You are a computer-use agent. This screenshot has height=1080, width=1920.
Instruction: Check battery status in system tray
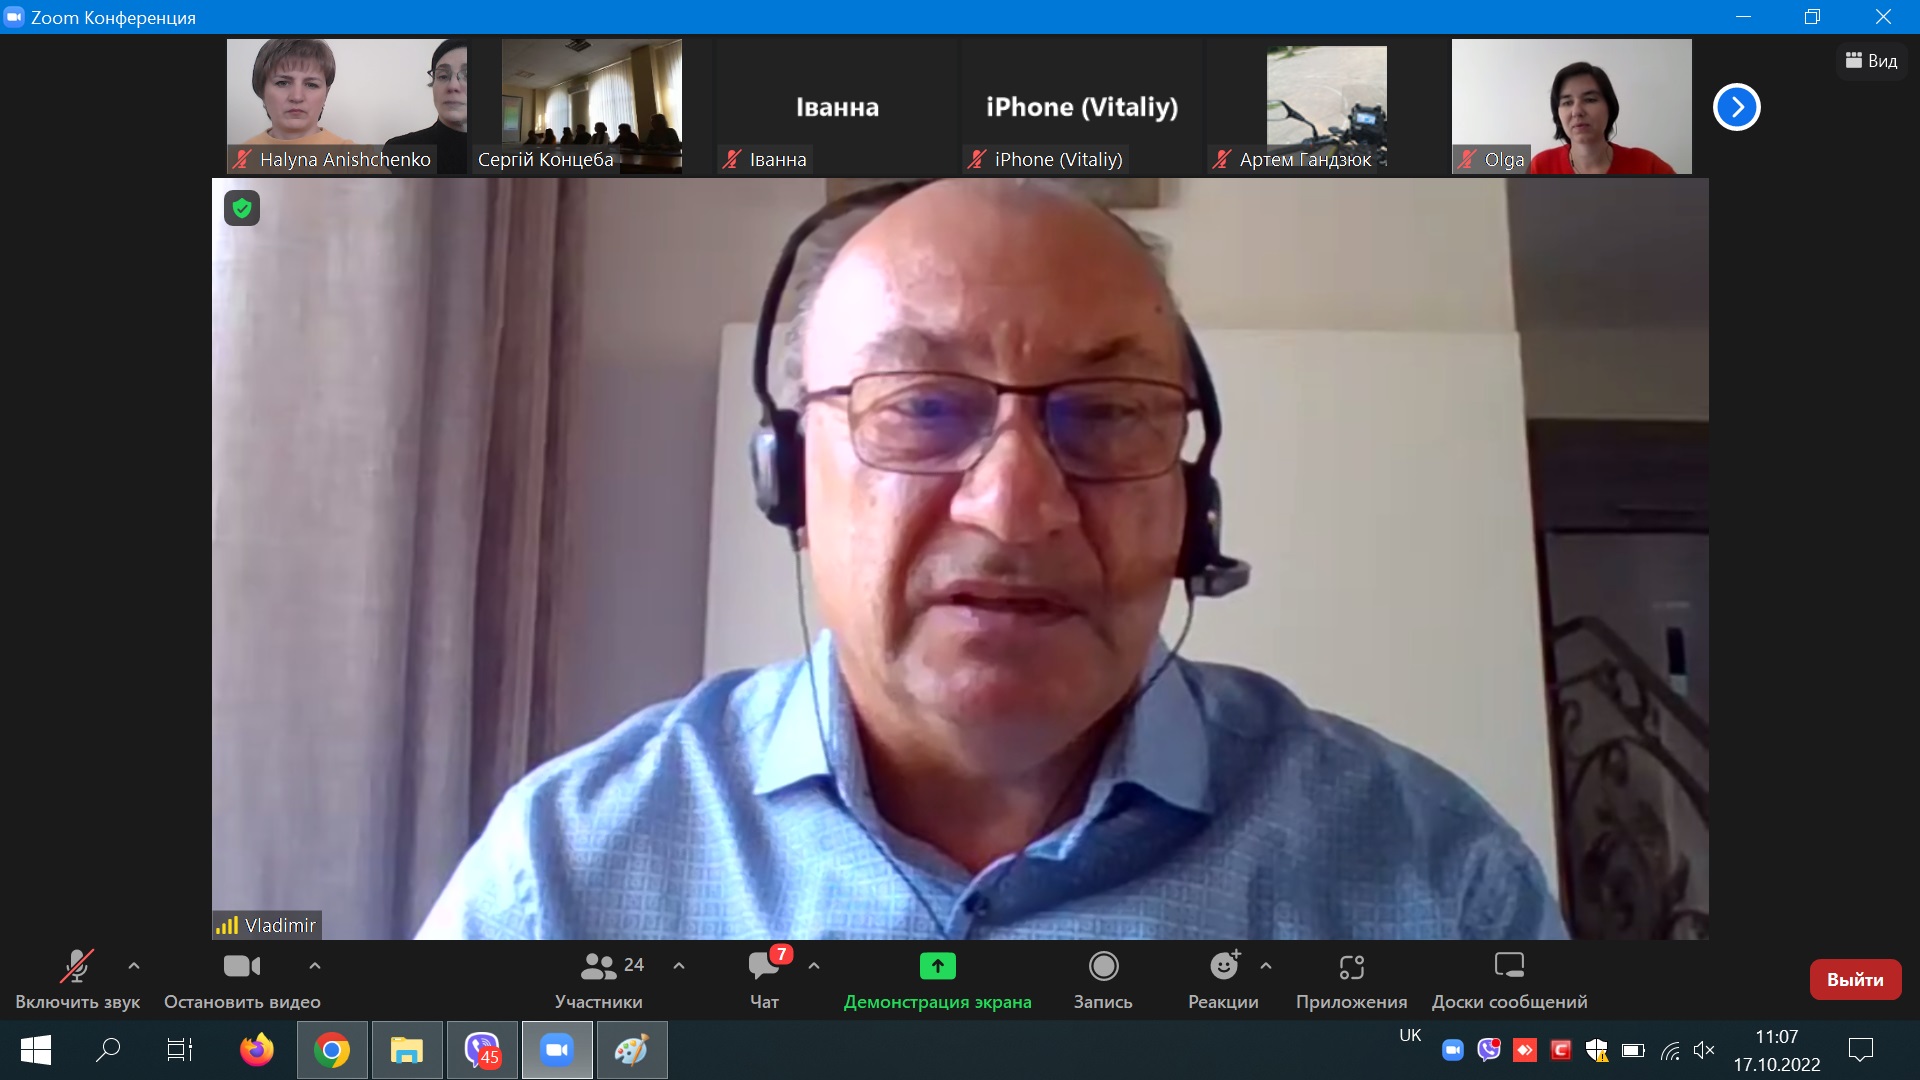[1633, 1051]
